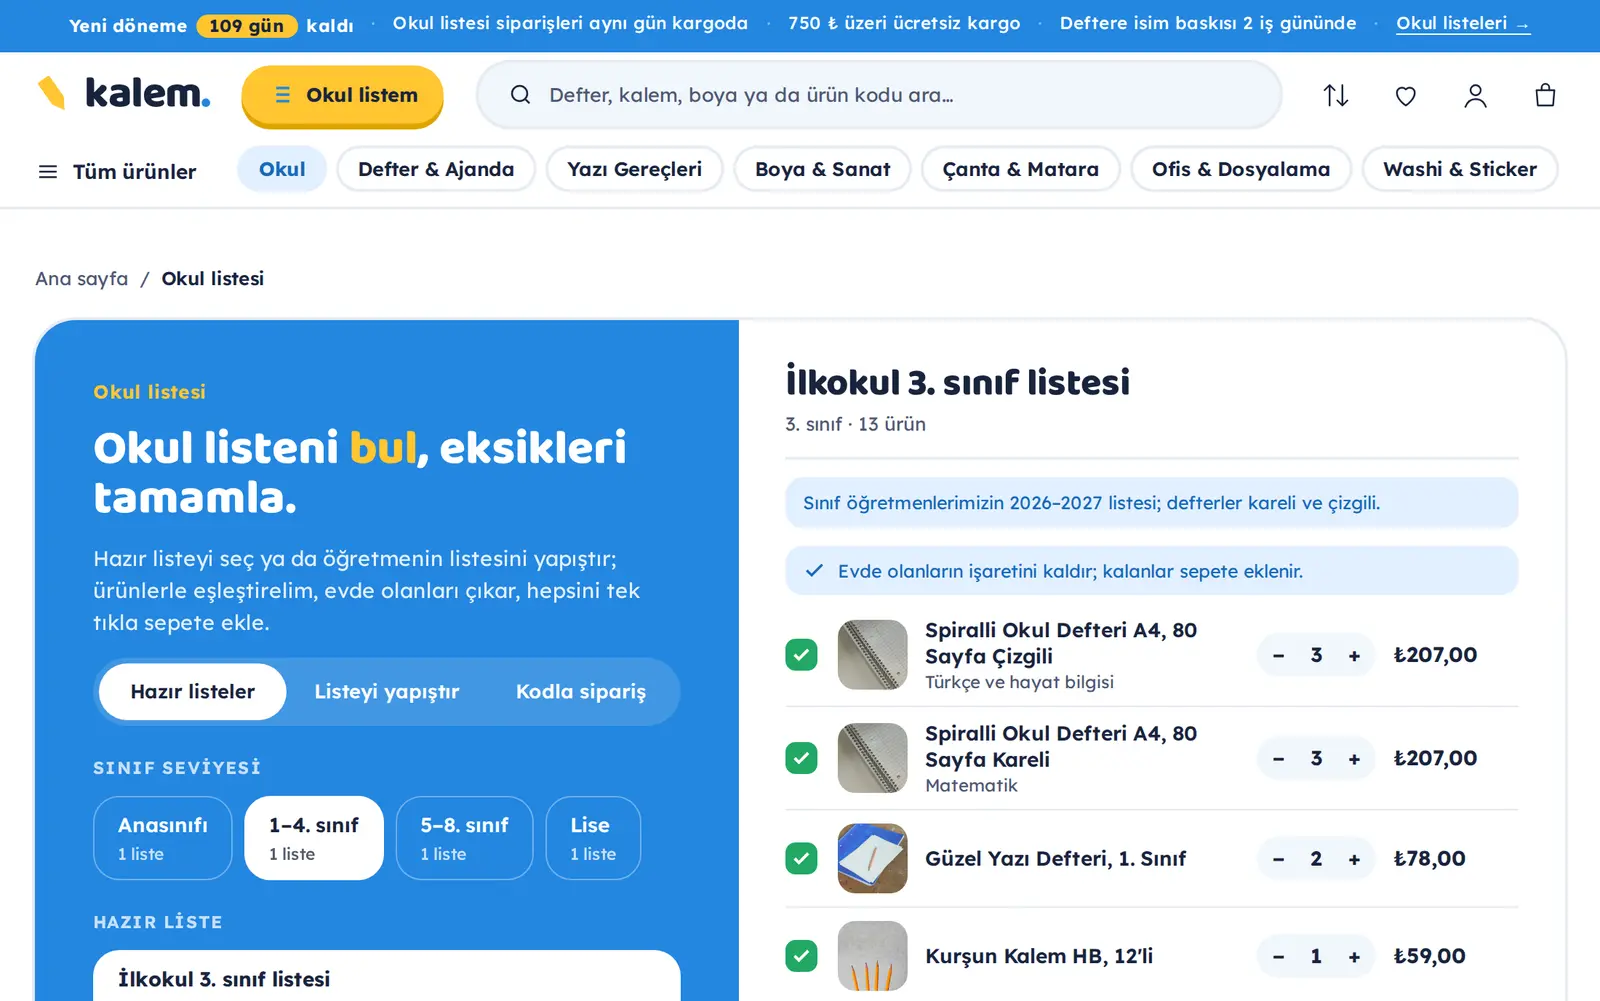Open Spiralli Çizgili notebook thumbnail
Image resolution: width=1600 pixels, height=1001 pixels.
(x=872, y=655)
